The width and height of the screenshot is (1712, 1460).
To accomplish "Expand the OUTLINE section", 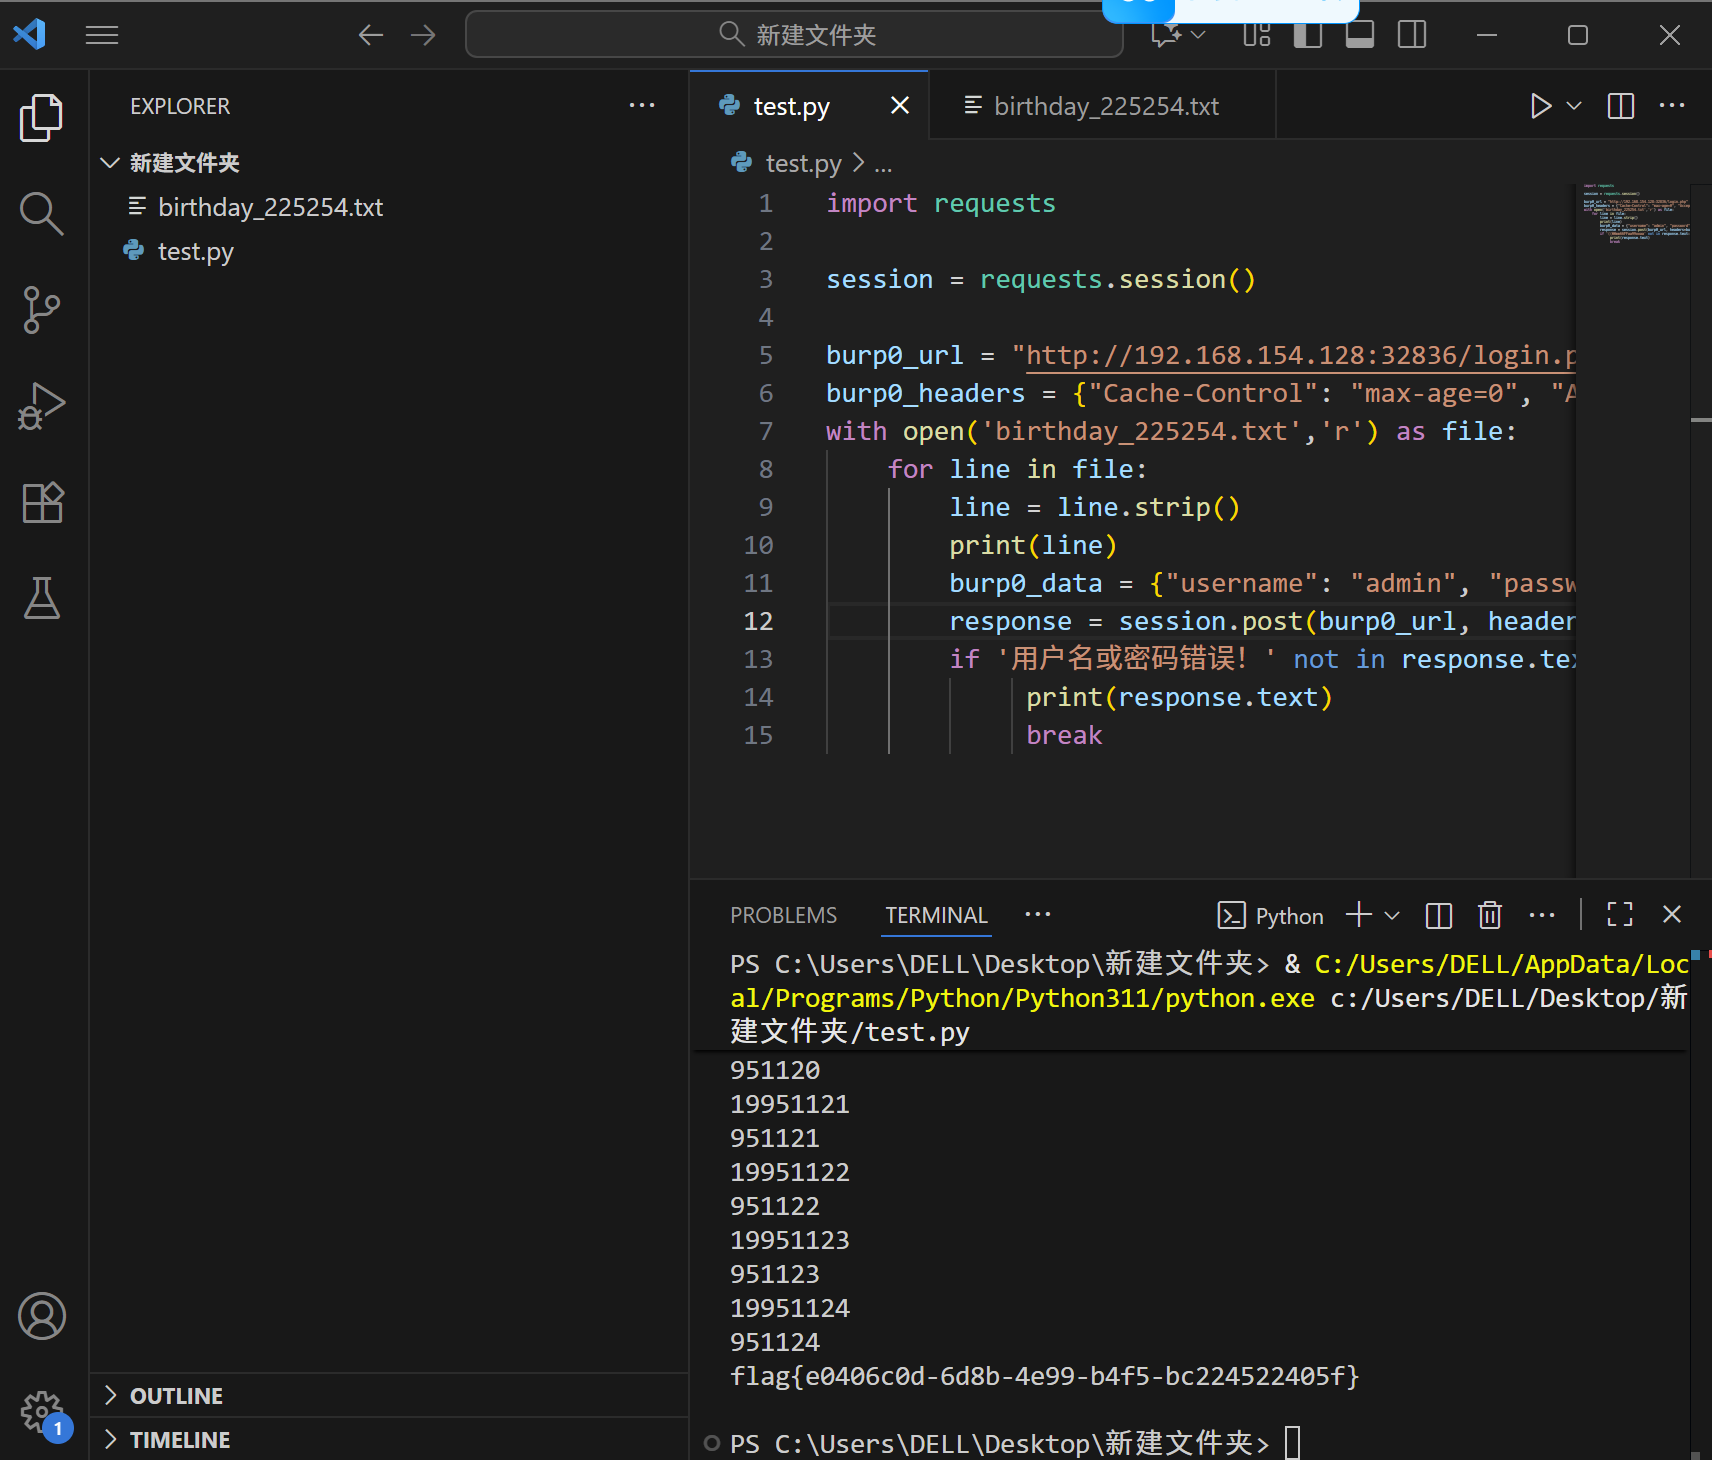I will pos(176,1396).
